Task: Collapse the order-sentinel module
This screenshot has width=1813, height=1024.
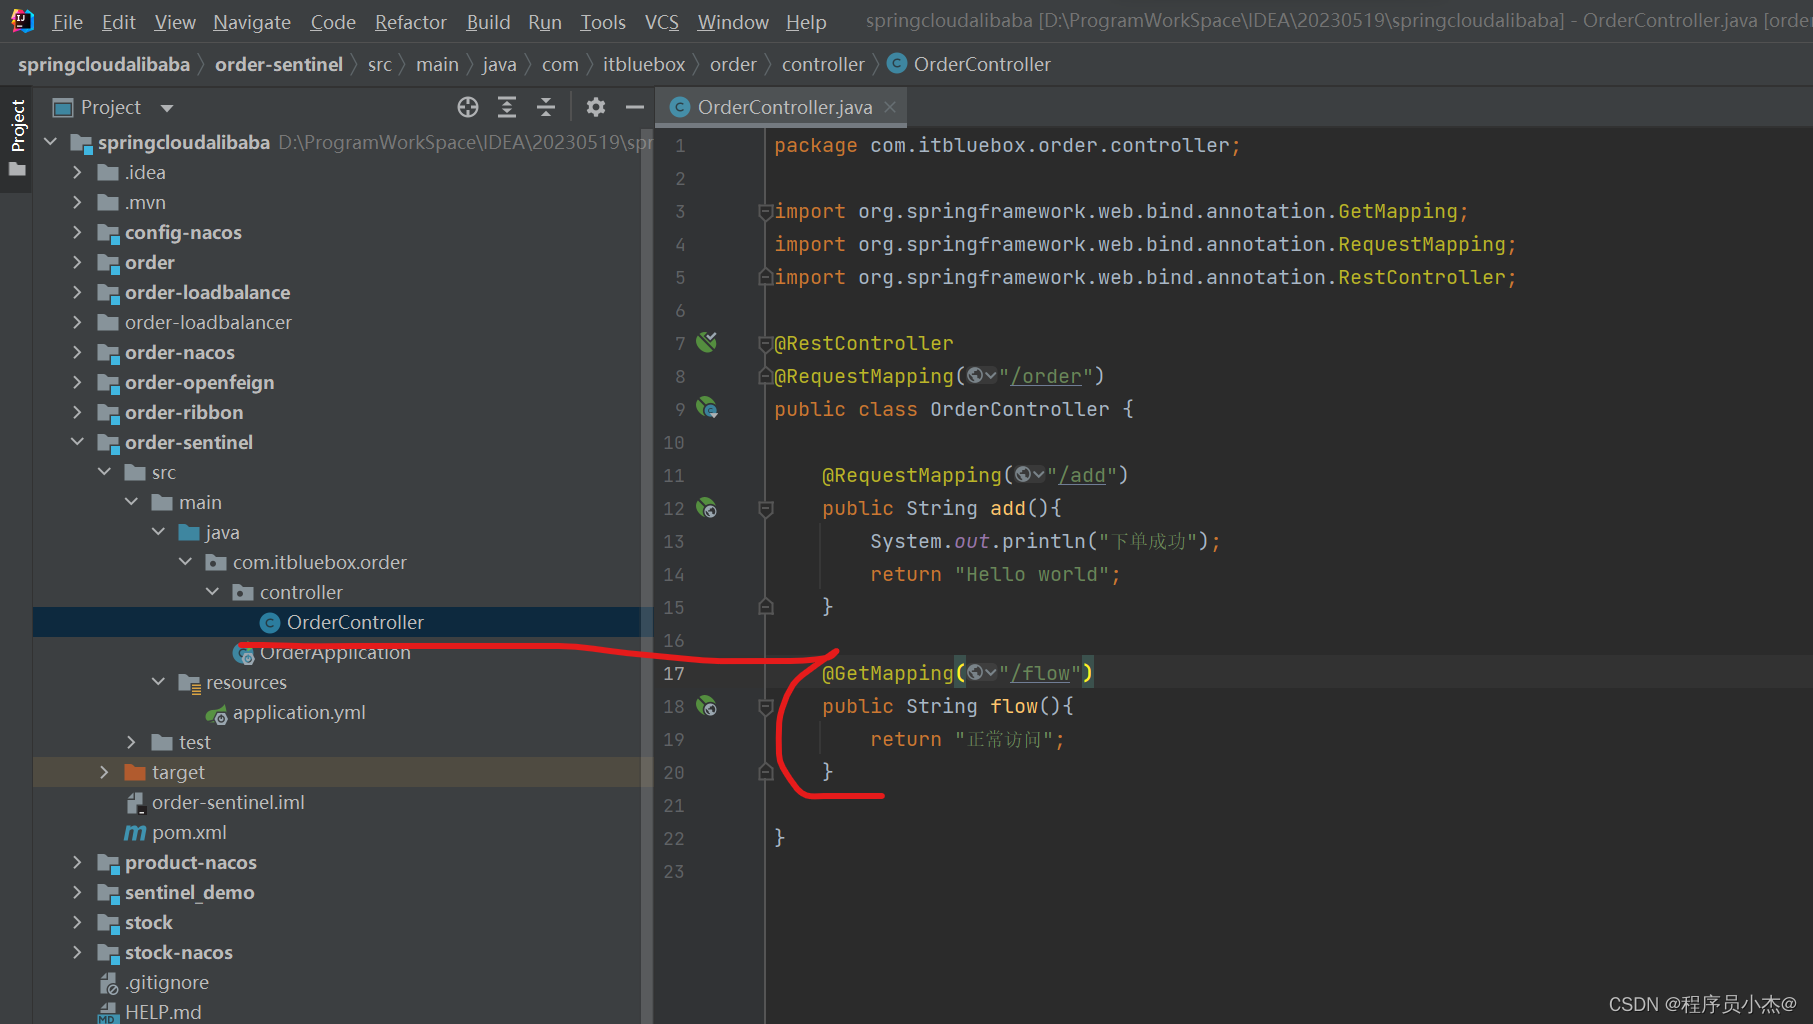Action: (x=77, y=442)
